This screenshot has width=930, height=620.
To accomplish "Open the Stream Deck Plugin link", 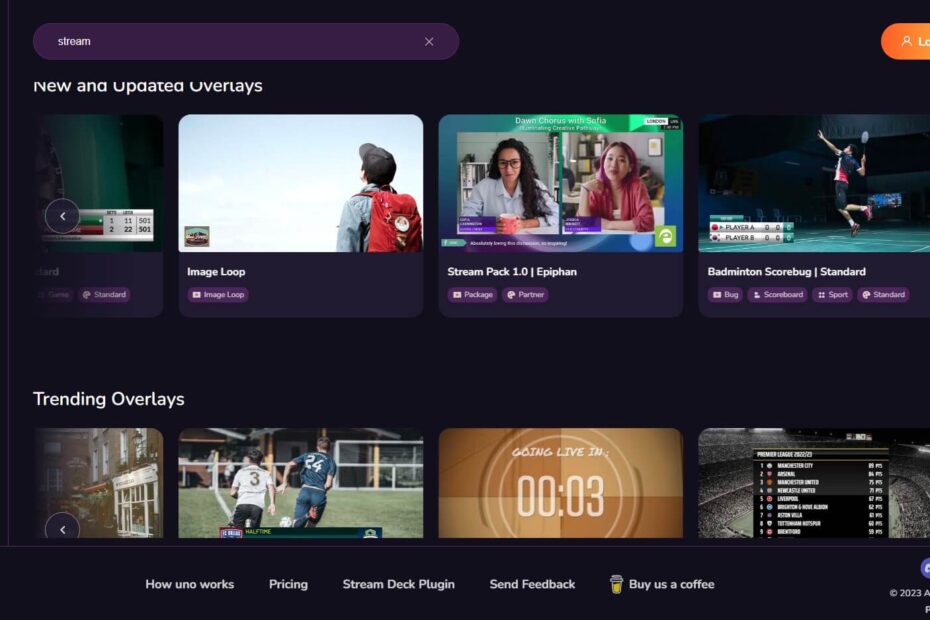I will (x=398, y=584).
